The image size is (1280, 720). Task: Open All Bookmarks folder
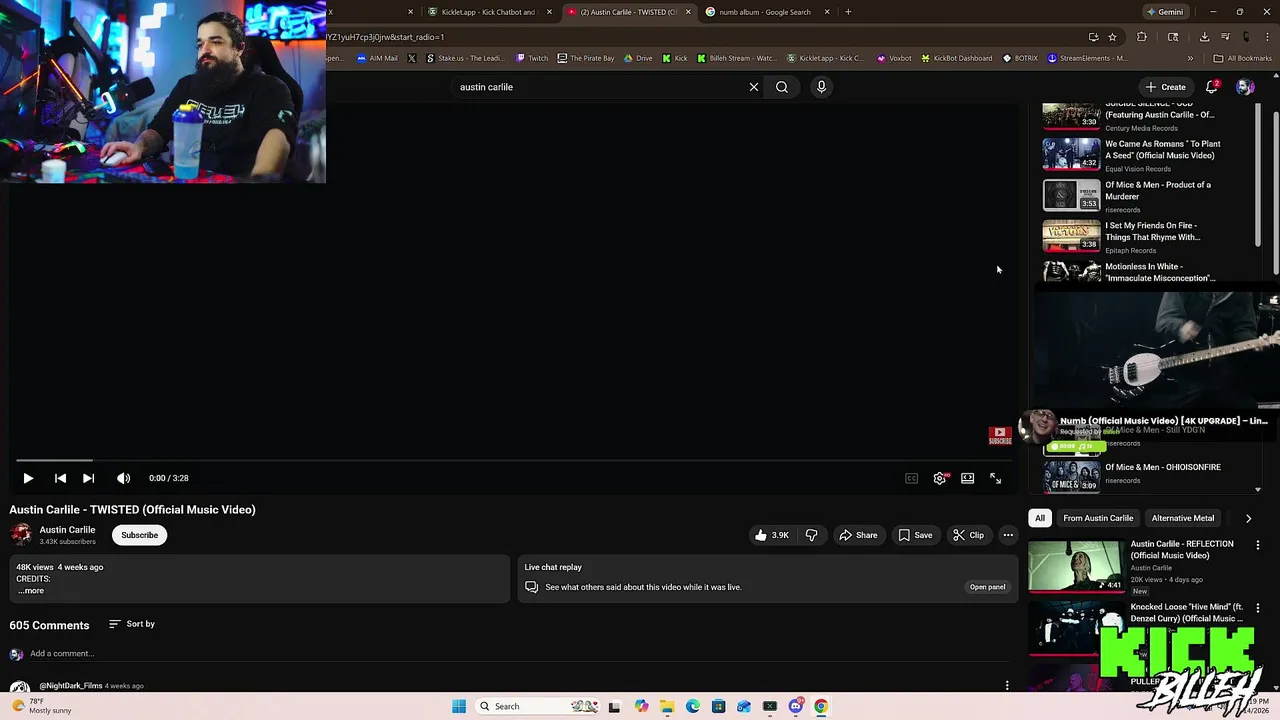tap(1242, 58)
